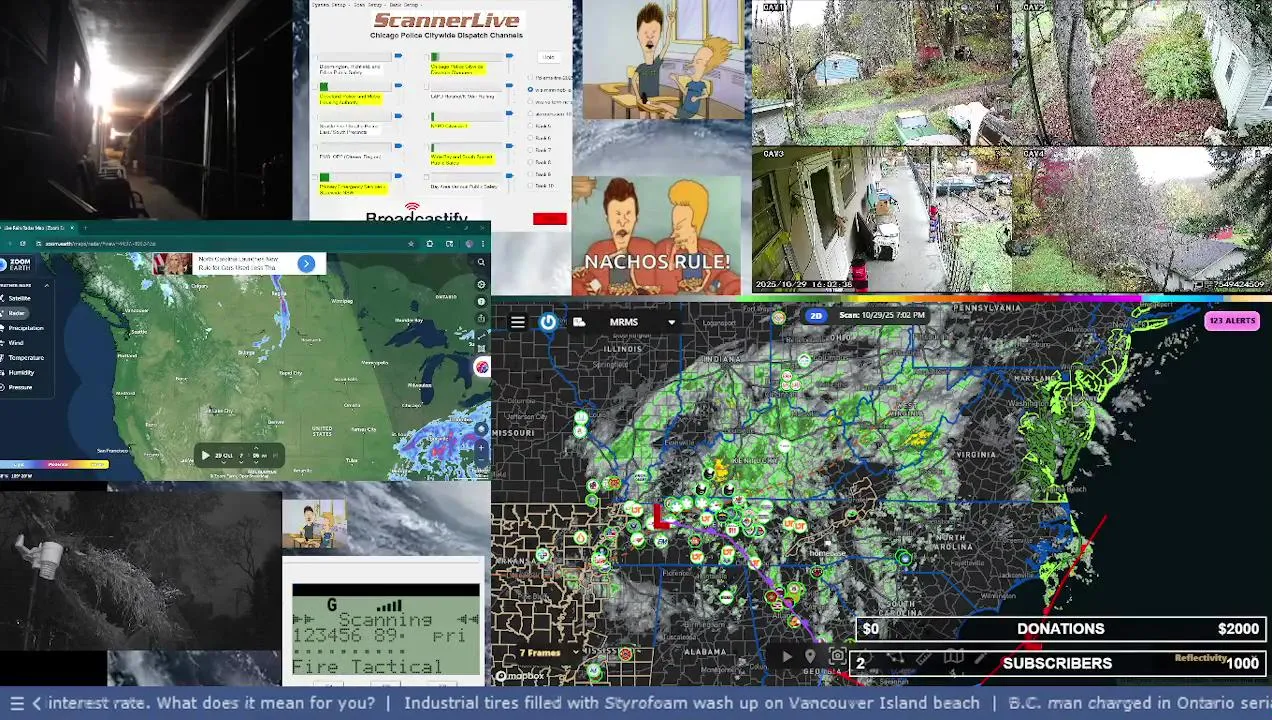The height and width of the screenshot is (720, 1272).
Task: Play the Zoom Earth radar animation
Action: pos(206,455)
